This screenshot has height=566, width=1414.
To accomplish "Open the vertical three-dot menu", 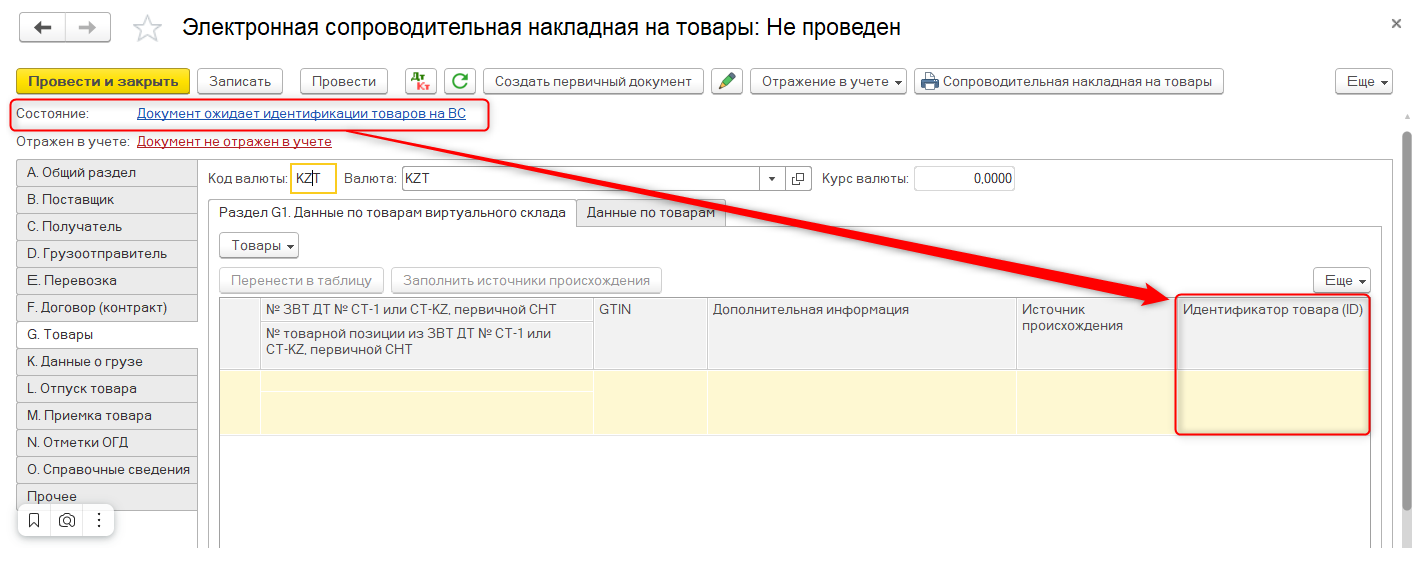I will (x=99, y=520).
